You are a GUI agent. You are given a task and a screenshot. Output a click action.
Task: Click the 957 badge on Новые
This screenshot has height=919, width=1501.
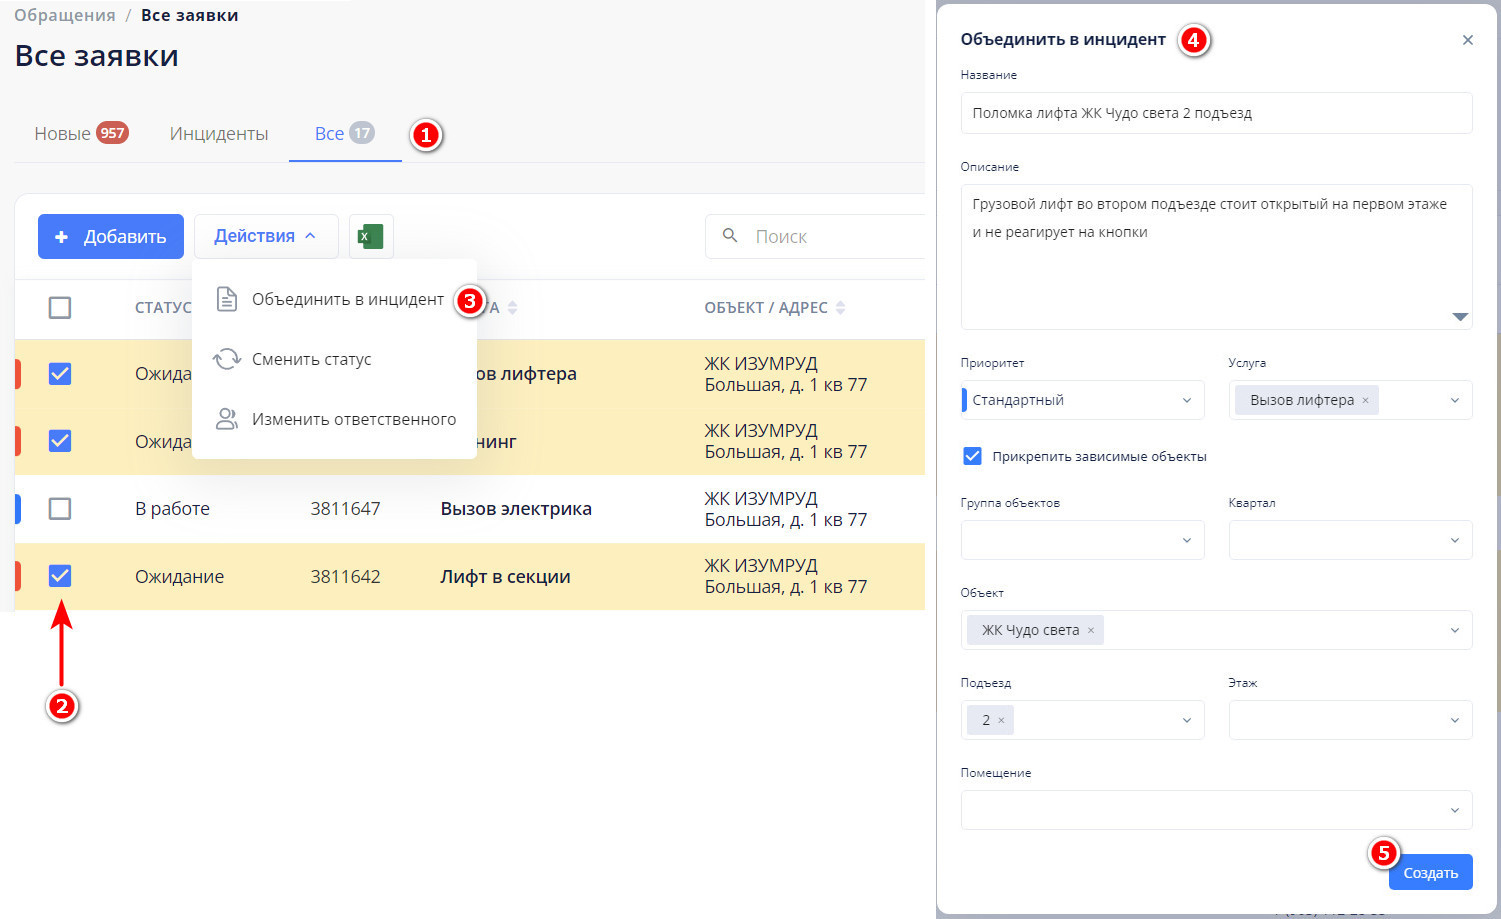click(x=112, y=133)
